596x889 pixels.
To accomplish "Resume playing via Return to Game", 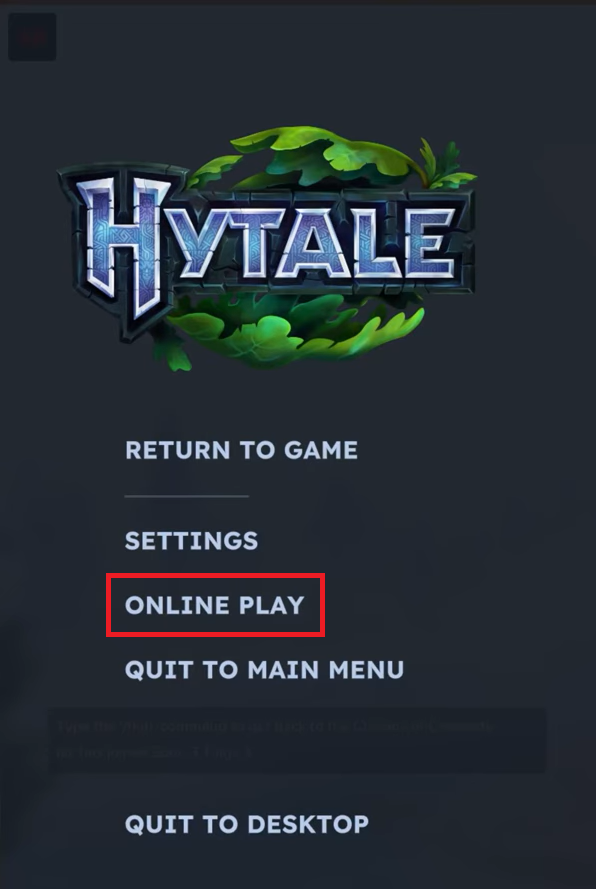I will [242, 450].
